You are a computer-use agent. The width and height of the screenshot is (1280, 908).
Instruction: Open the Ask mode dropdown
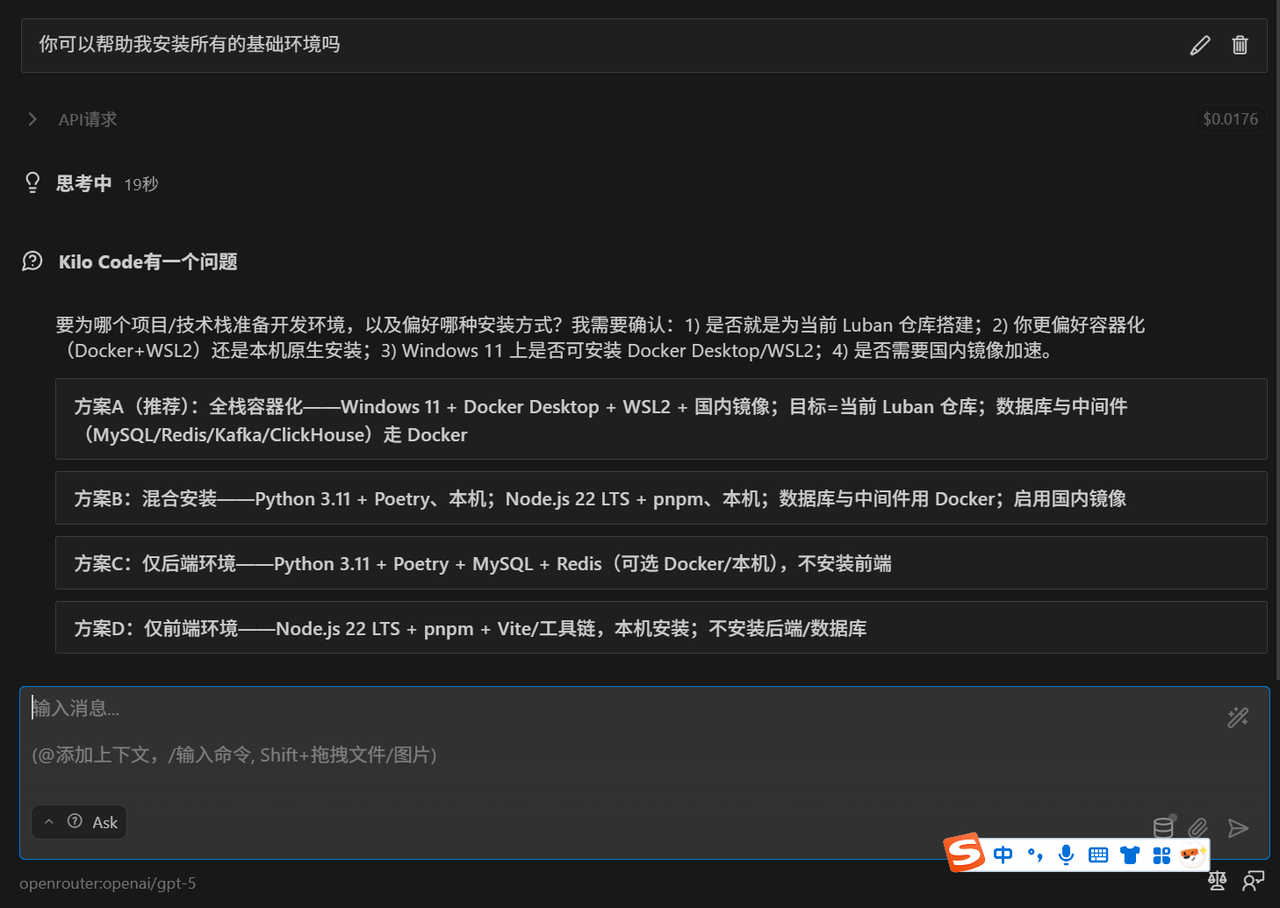[78, 821]
